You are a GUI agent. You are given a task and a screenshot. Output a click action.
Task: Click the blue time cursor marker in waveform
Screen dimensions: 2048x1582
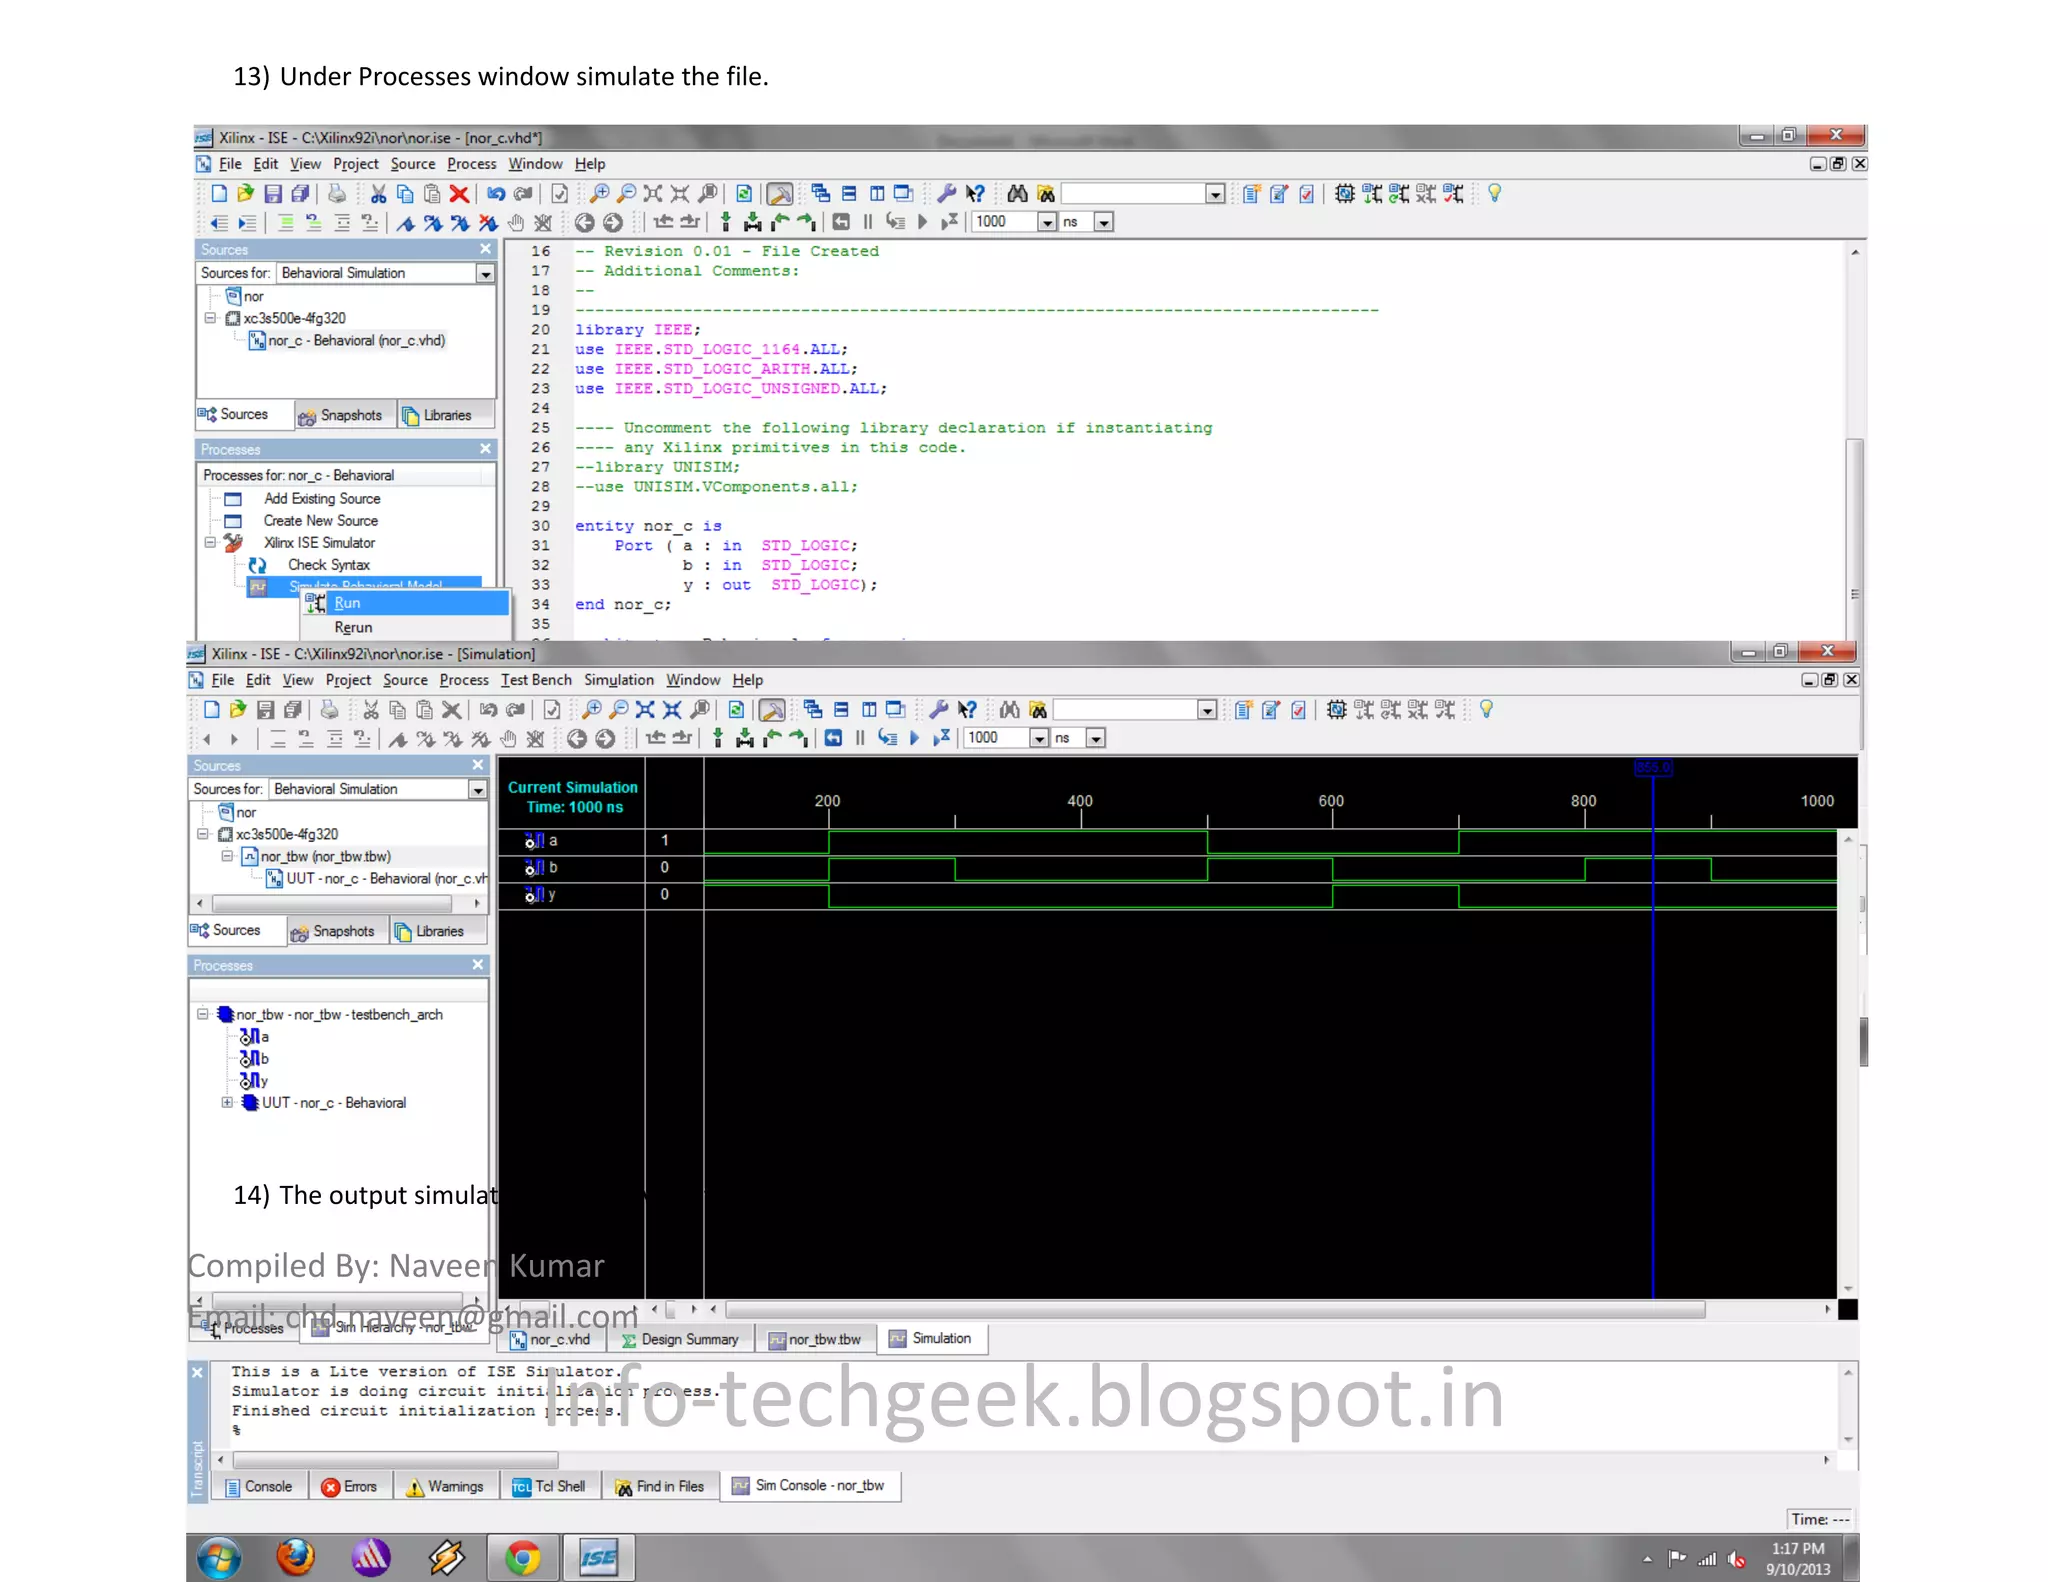point(1653,768)
